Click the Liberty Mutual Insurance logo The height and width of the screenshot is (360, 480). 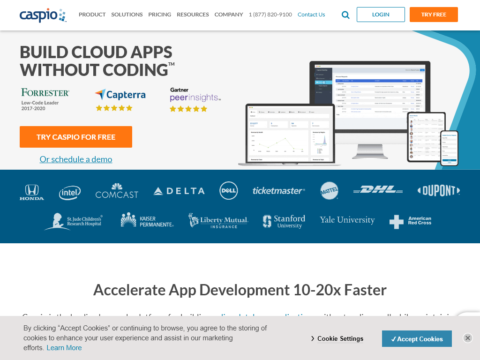click(x=218, y=221)
